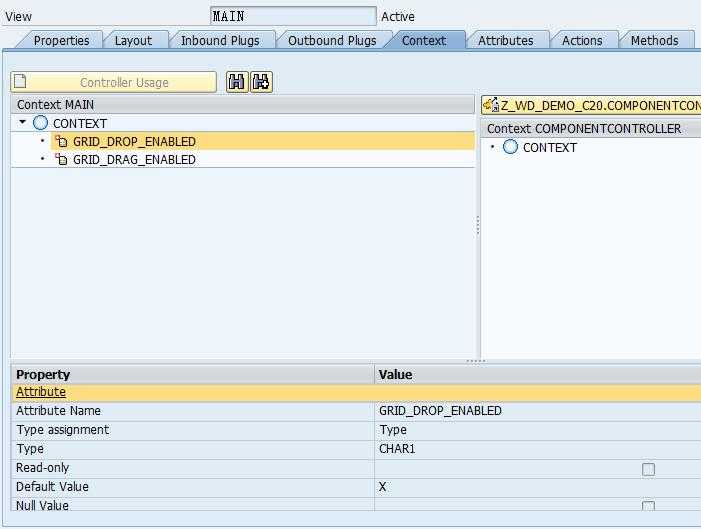Switch to the Layout tab
This screenshot has width=701, height=529.
pyautogui.click(x=133, y=40)
